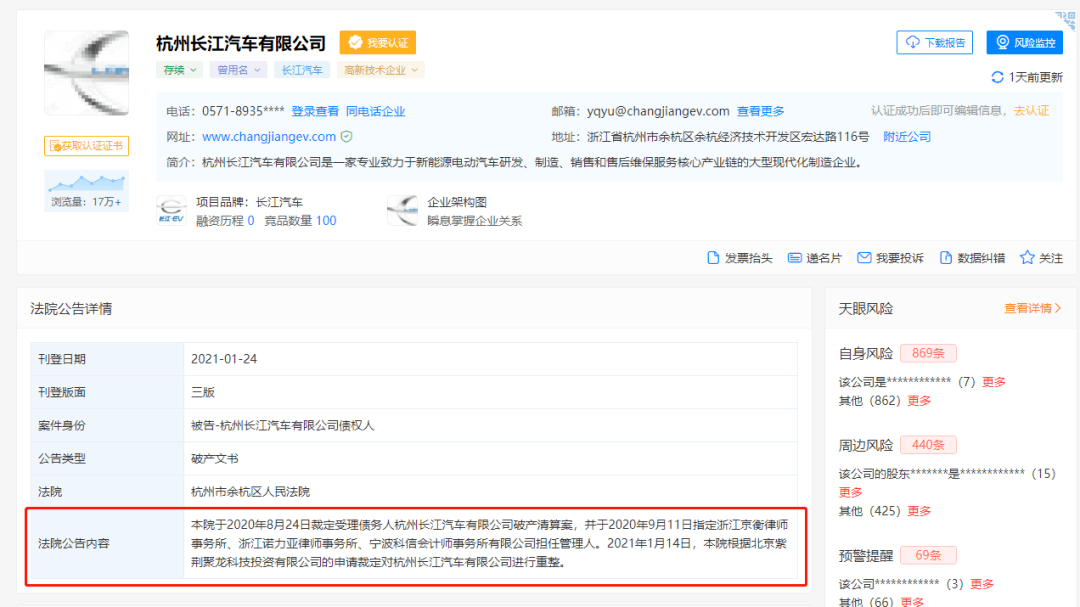The height and width of the screenshot is (607, 1080).
Task: Click the 长江EV project brand logo
Action: [x=171, y=210]
